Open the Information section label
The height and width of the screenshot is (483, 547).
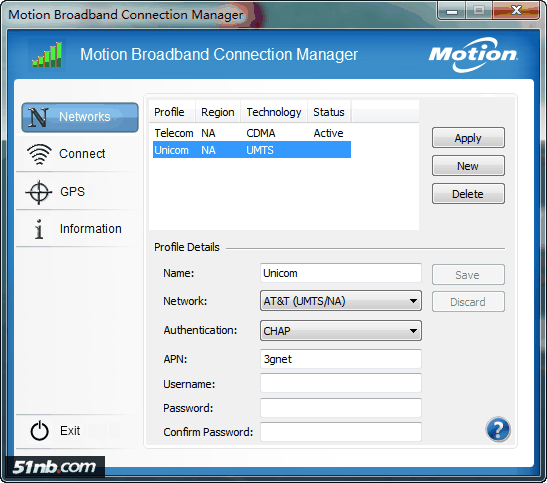91,229
